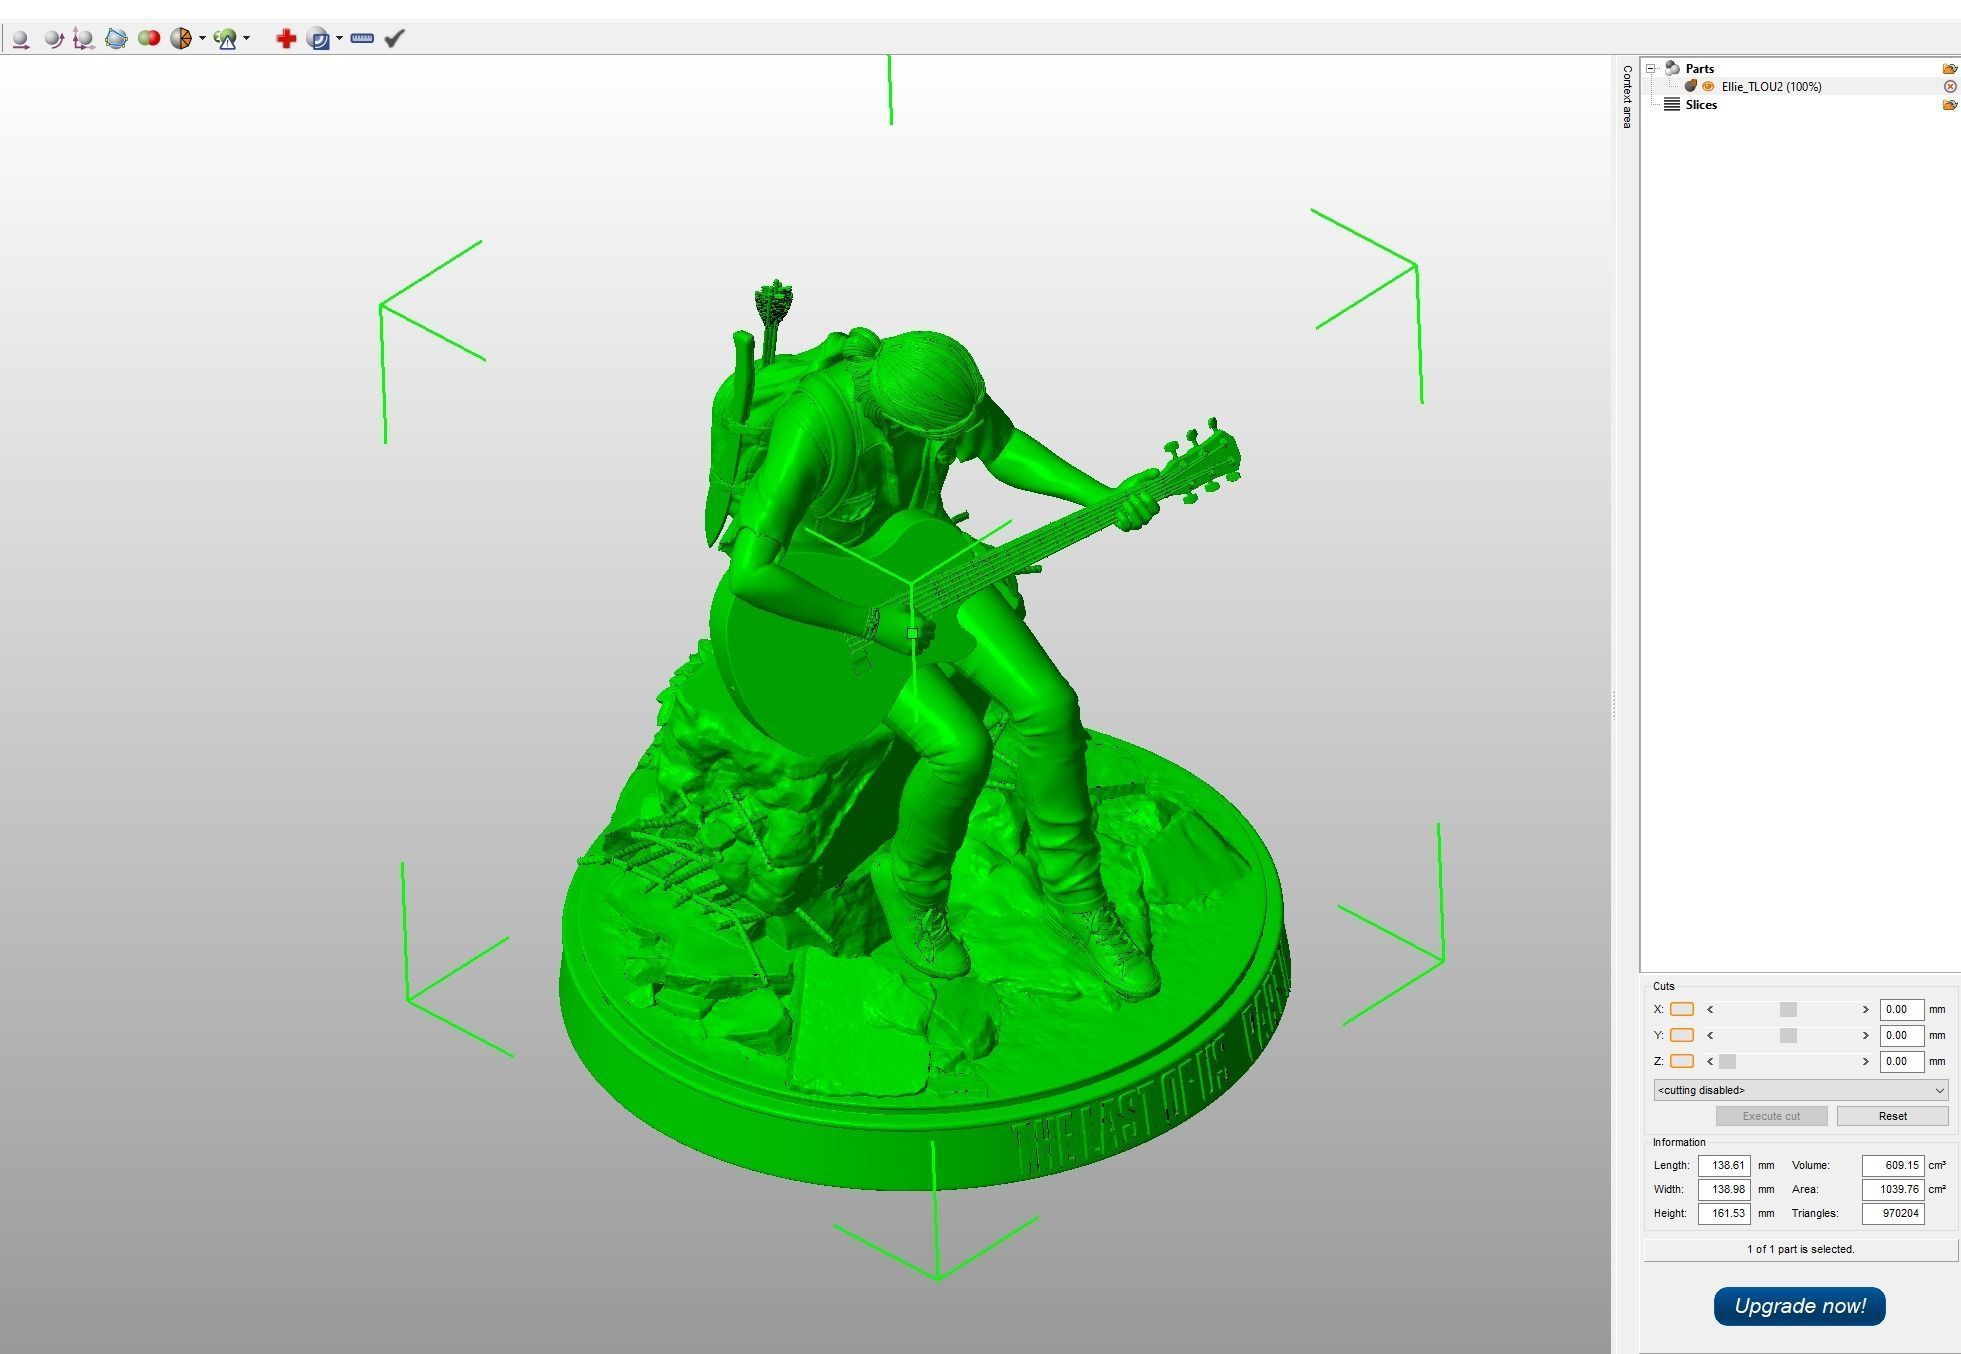The image size is (1961, 1354).
Task: Open dropdown arrow beside the analysis warning icon
Action: coord(246,39)
